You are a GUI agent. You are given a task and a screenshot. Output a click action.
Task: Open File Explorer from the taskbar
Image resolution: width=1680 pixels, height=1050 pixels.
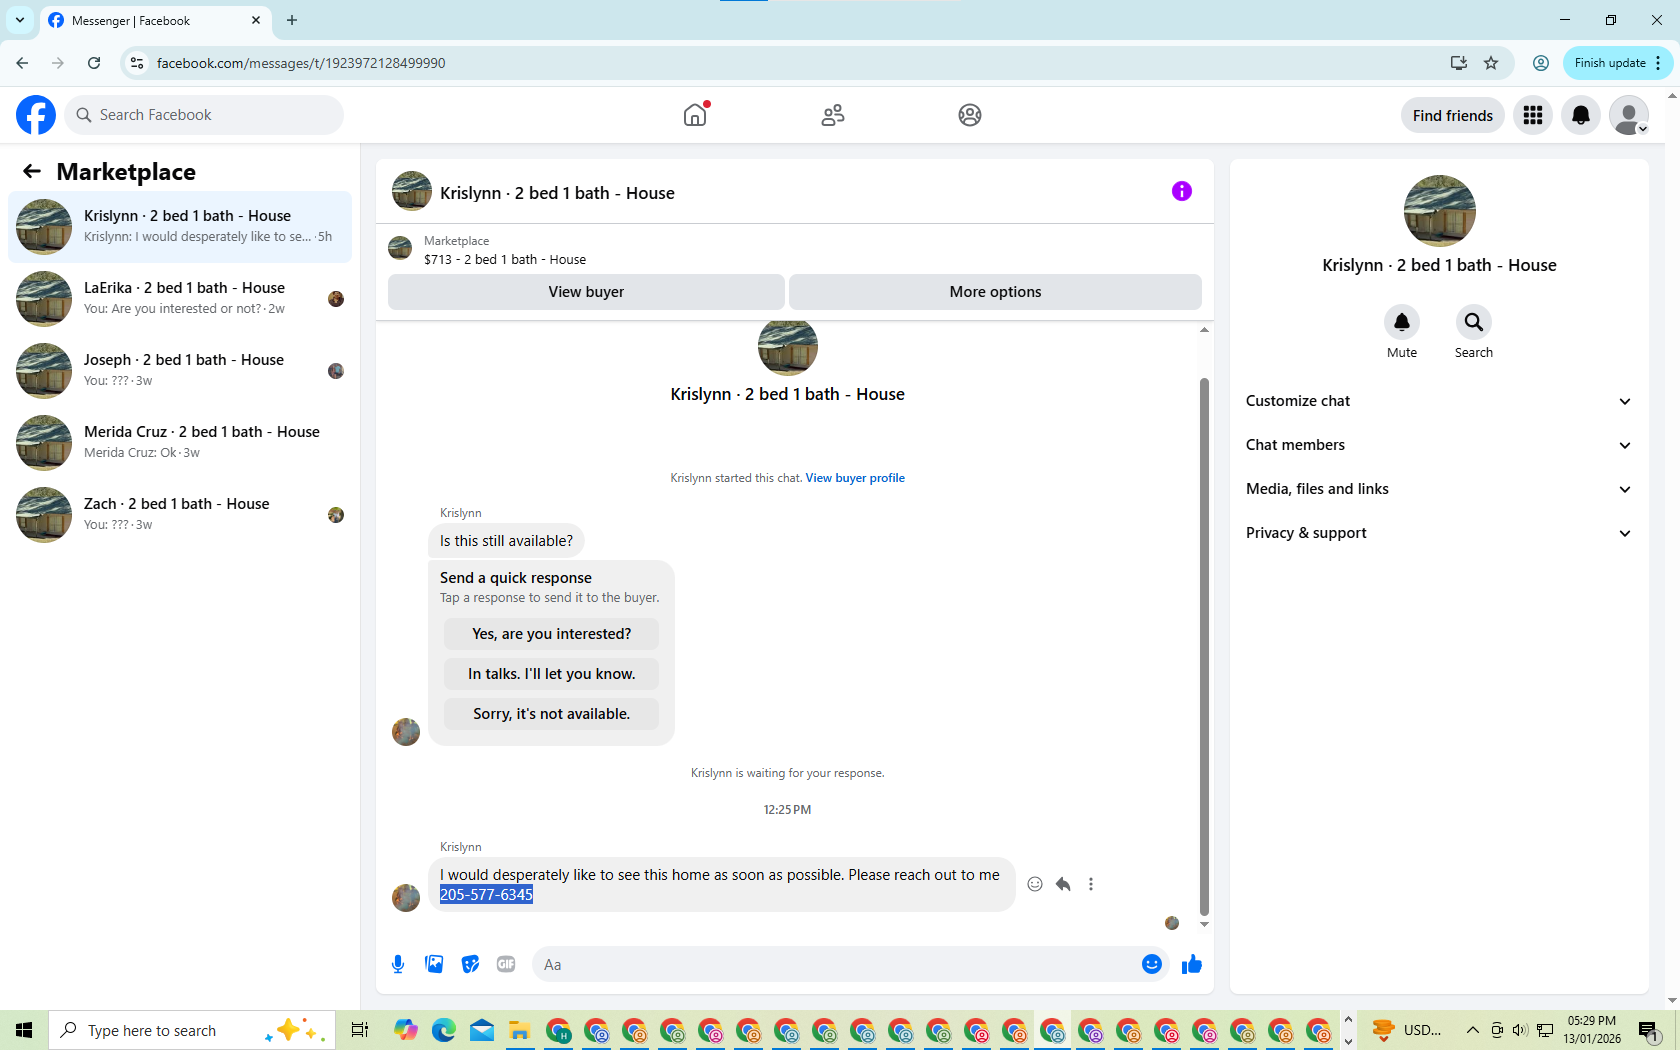pos(520,1030)
